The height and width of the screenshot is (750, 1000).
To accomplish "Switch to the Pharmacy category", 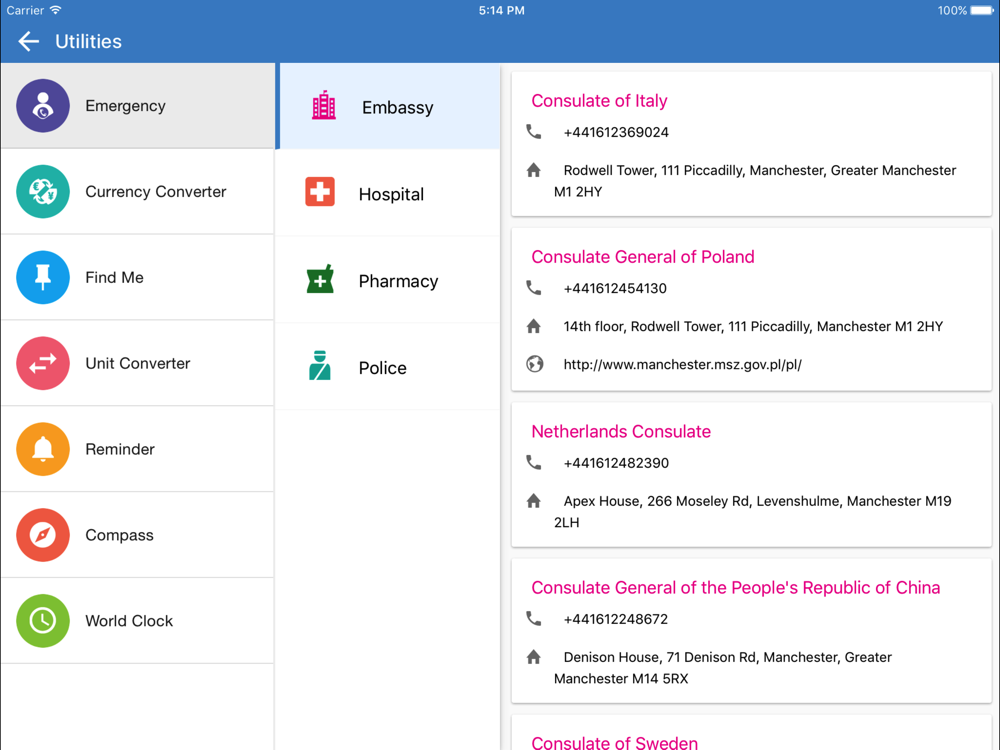I will coord(389,281).
